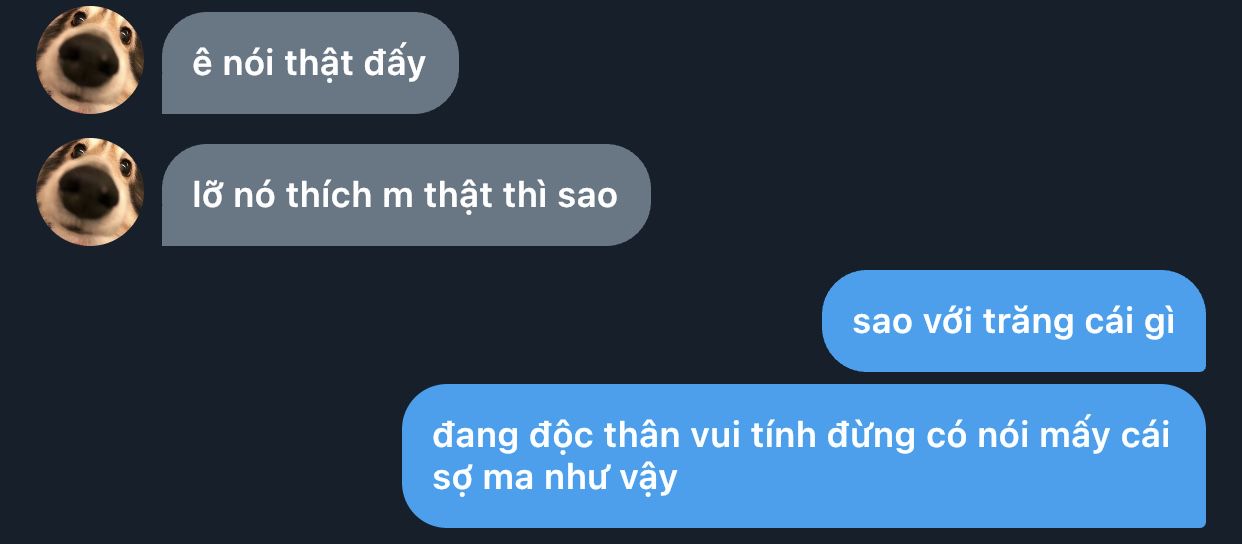This screenshot has height=544, width=1242.
Task: Click the word "sao" ending the gray message
Action: (588, 196)
